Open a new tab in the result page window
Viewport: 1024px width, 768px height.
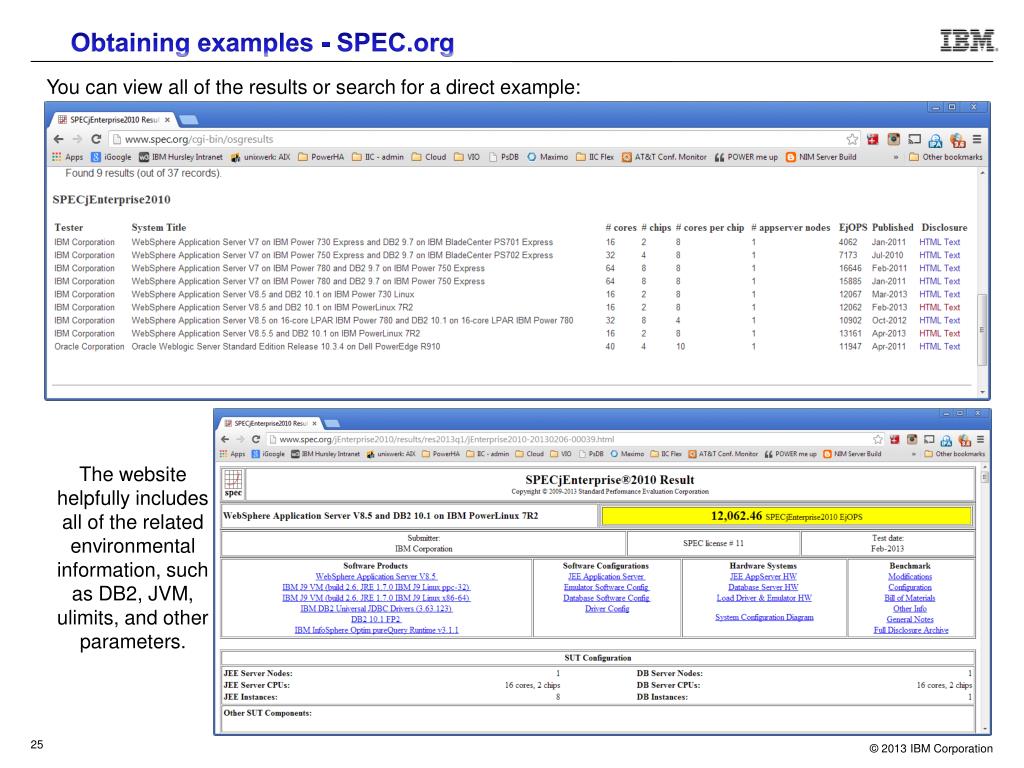332,423
